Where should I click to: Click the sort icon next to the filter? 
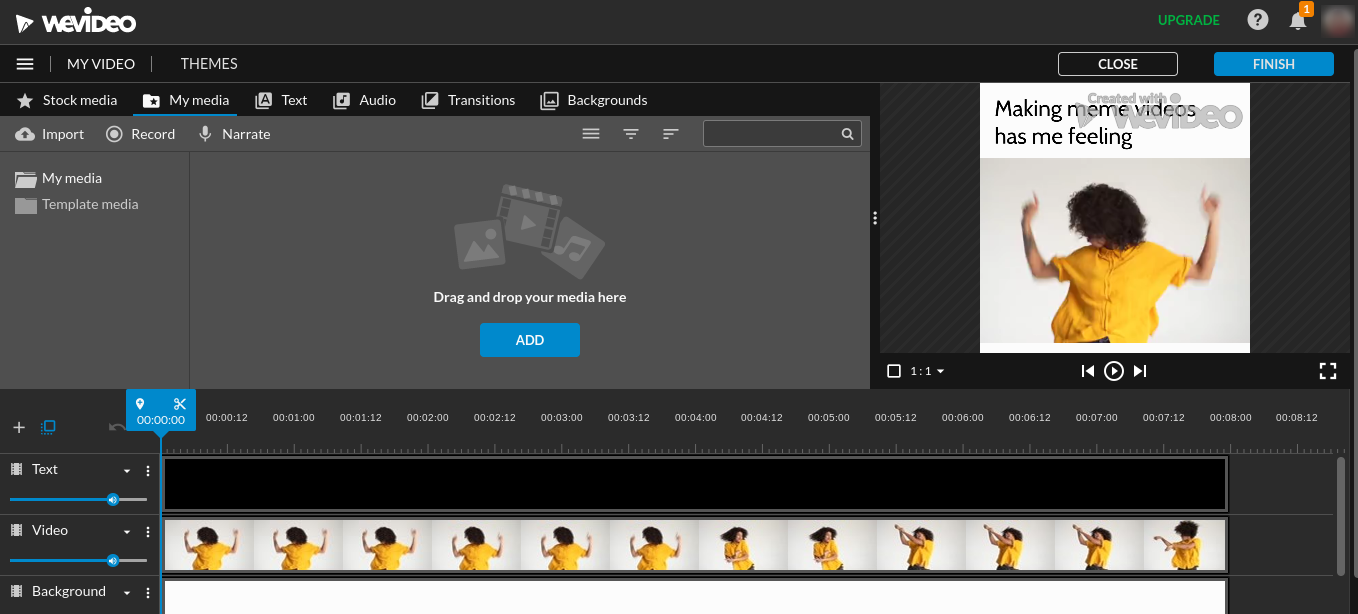pos(670,133)
